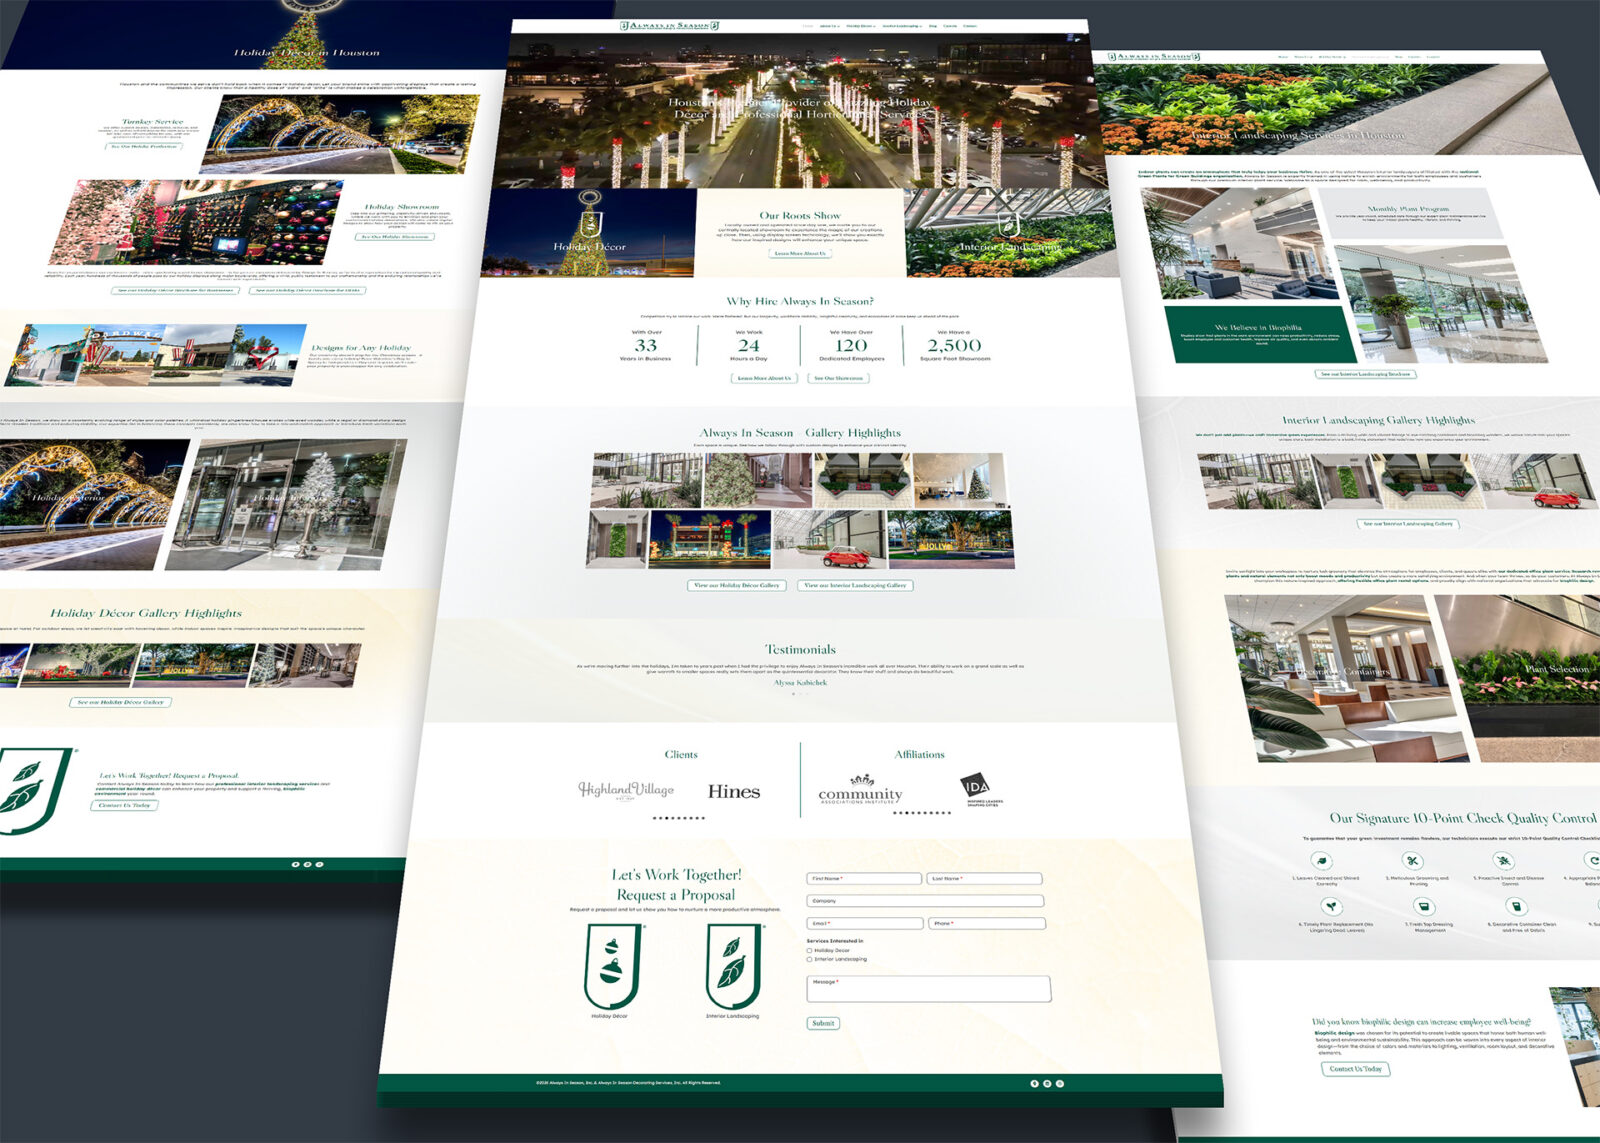1600x1143 pixels.
Task: Click the Alyssa Kabichek testimonial name
Action: pos(800,683)
